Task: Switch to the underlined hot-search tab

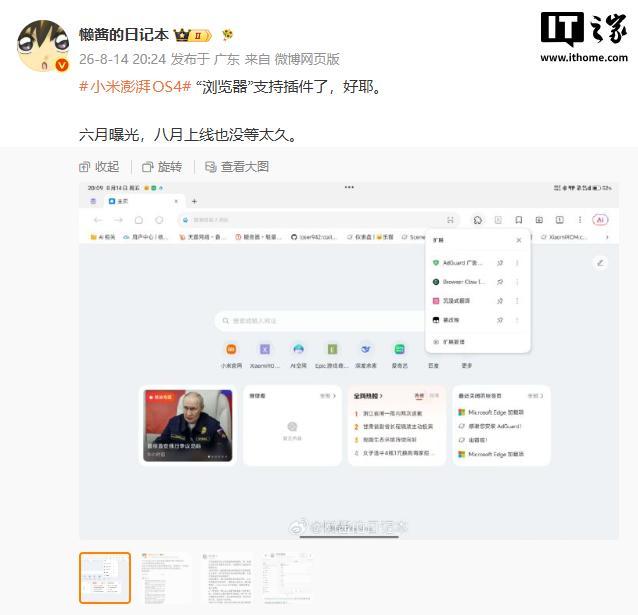Action: point(419,396)
